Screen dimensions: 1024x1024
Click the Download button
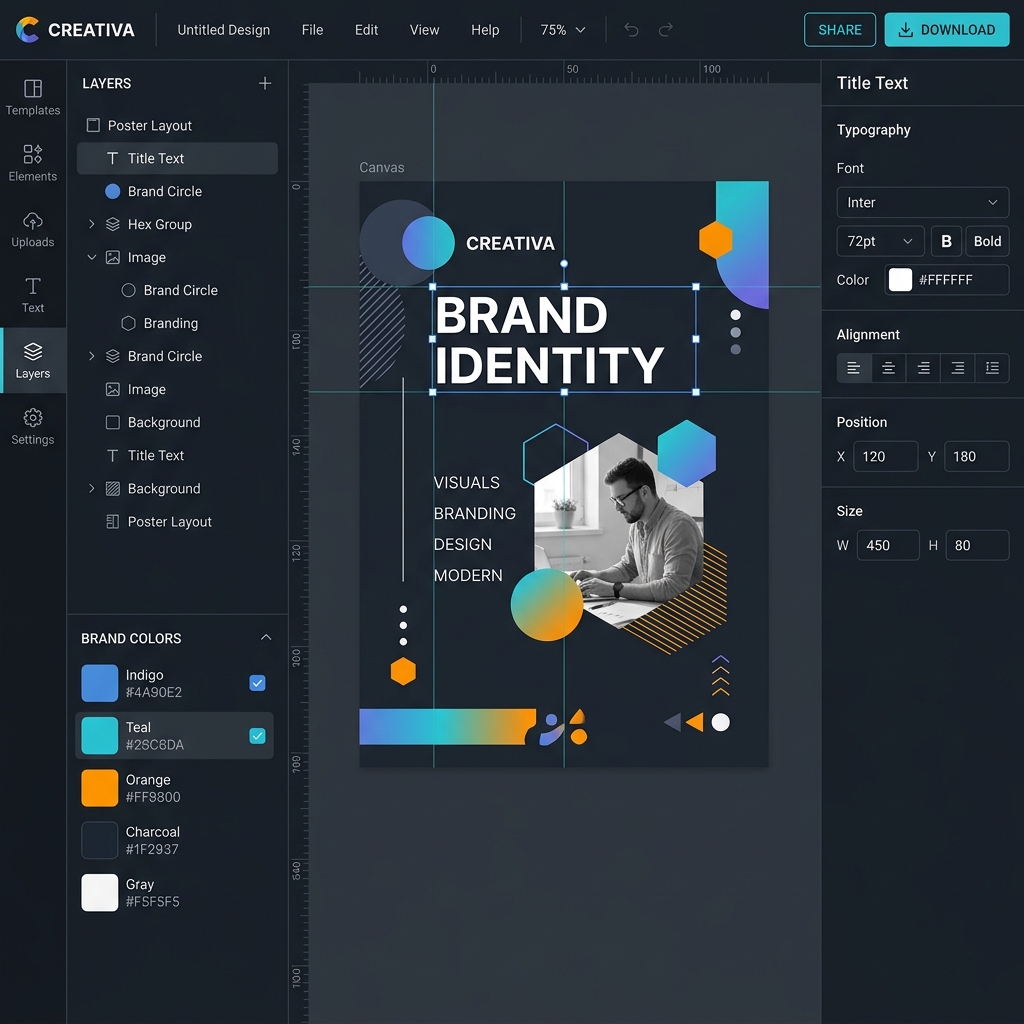[x=946, y=29]
